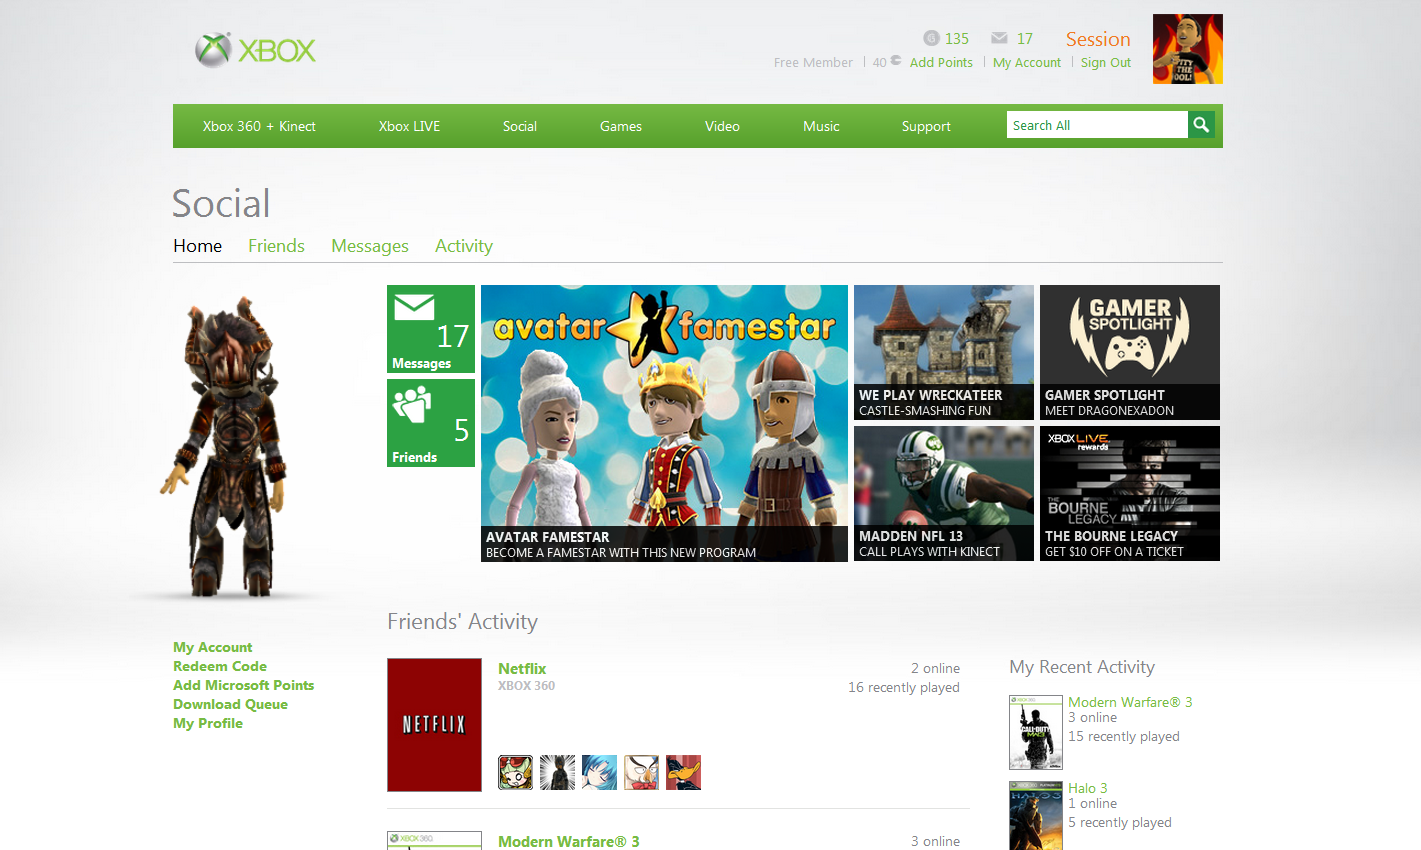Open Netflix title in Friends' Activity
Viewport: 1421px width, 850px height.
point(522,668)
